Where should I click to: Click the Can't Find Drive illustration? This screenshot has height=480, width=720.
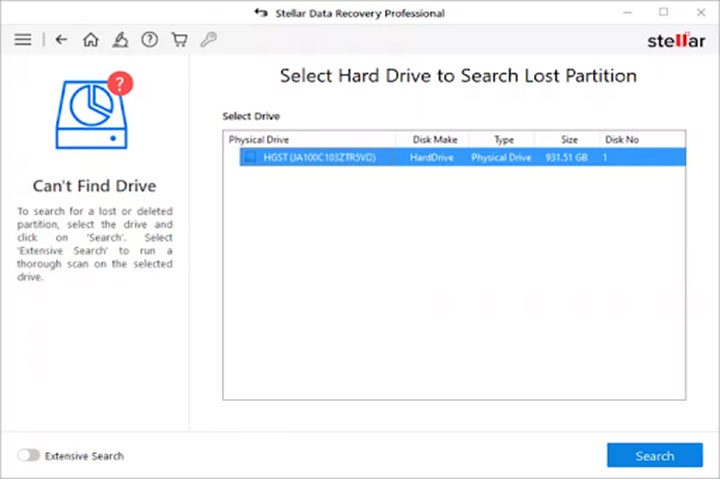pos(94,110)
